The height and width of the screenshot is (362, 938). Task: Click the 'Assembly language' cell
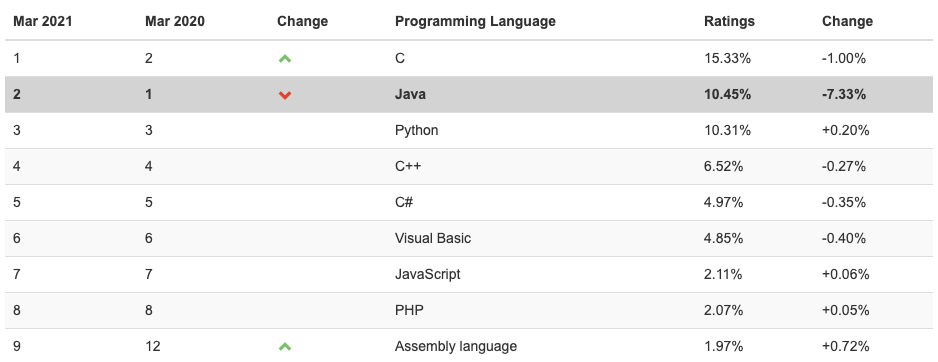pyautogui.click(x=456, y=346)
